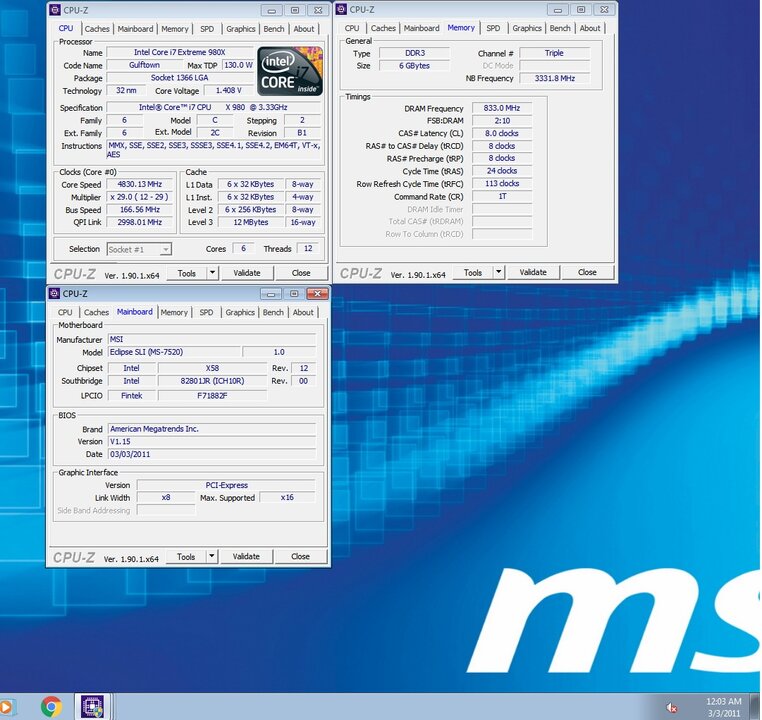Click Validate button in the Memory window
Screen dimensions: 762x720
(533, 272)
